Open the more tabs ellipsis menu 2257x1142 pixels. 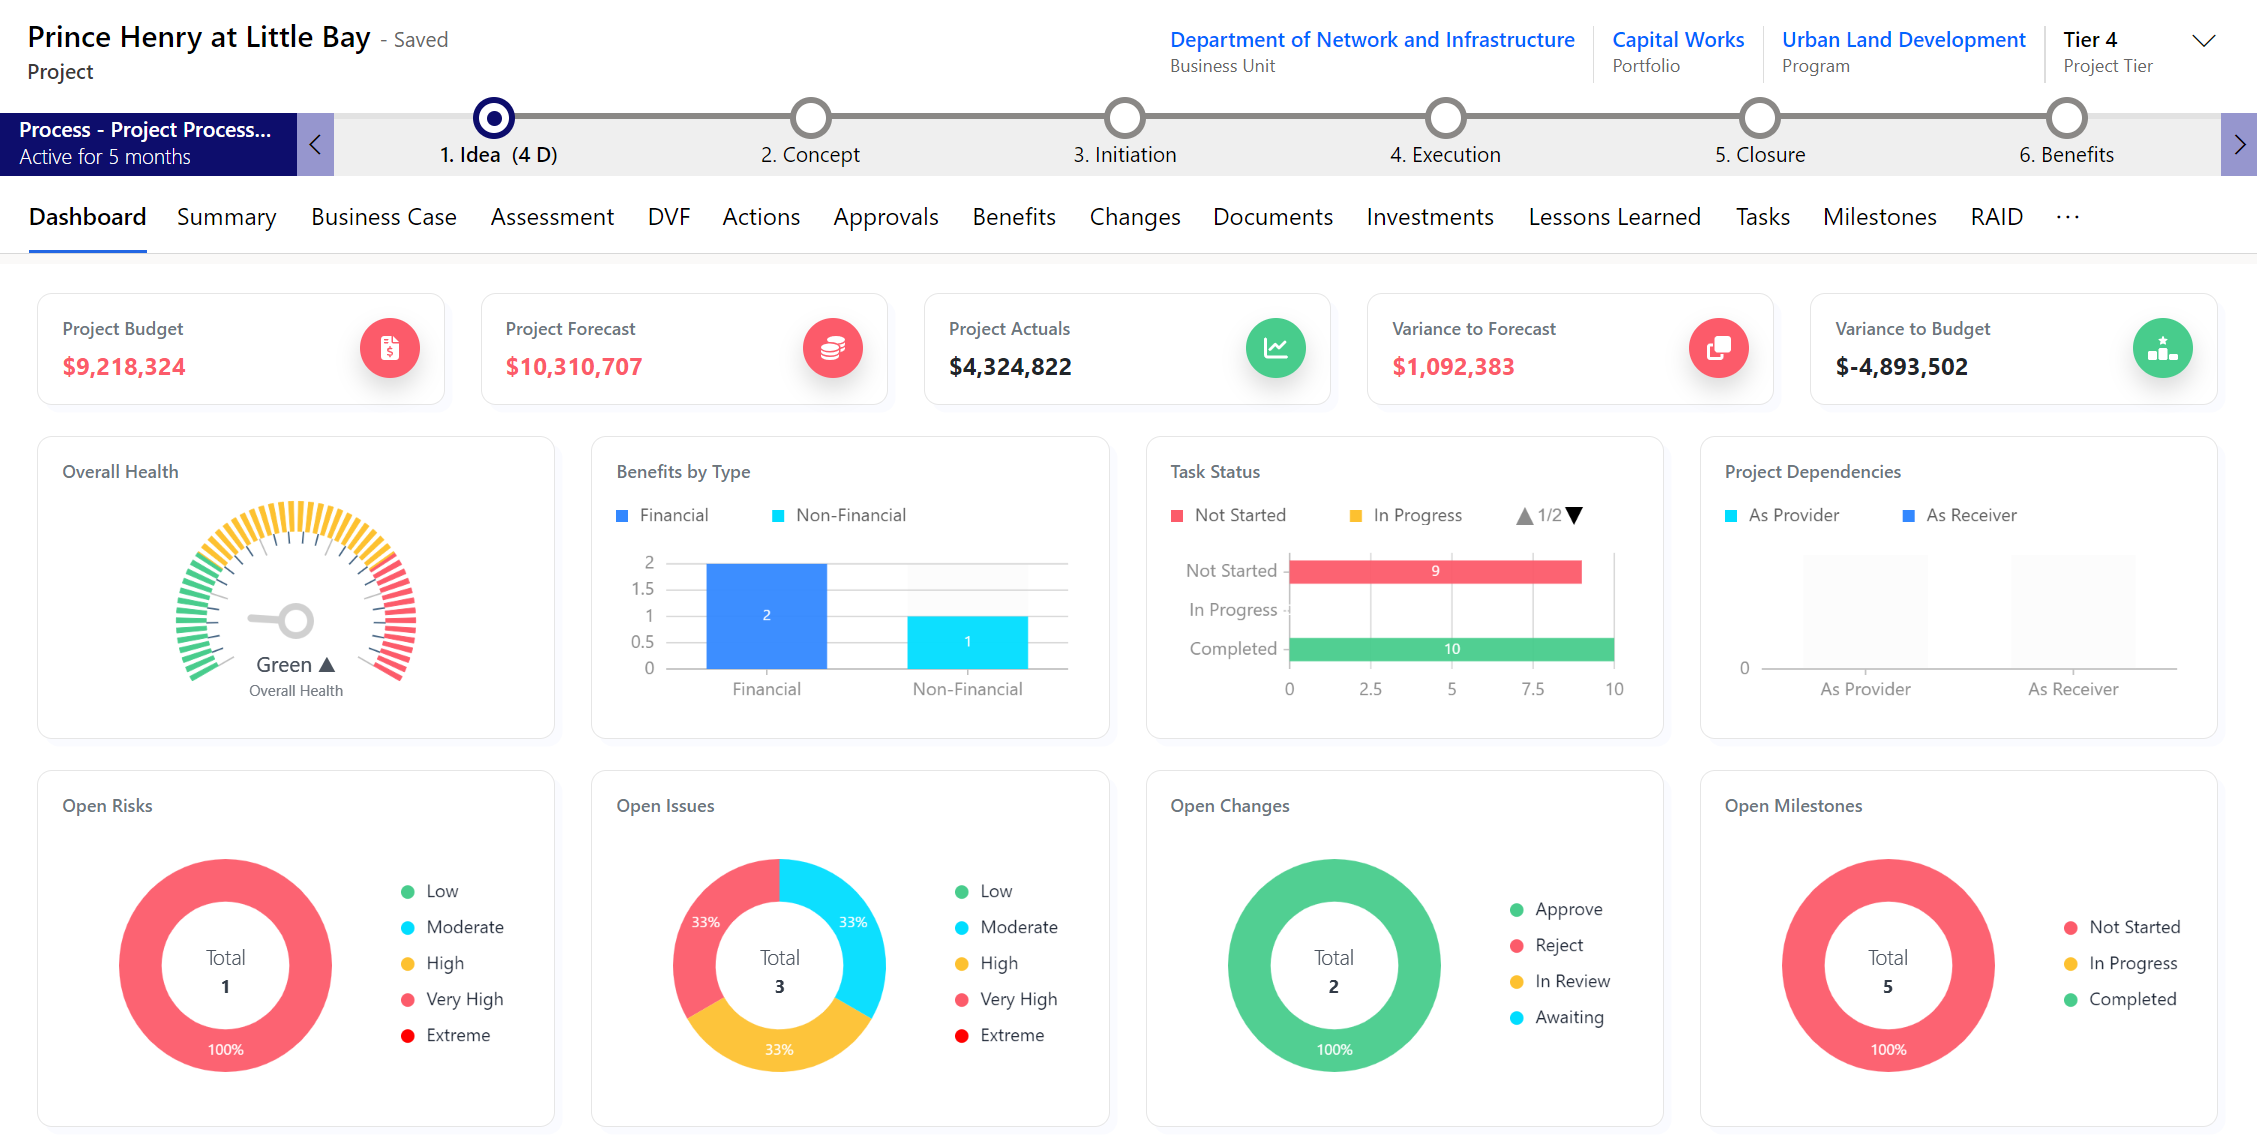pyautogui.click(x=2068, y=217)
